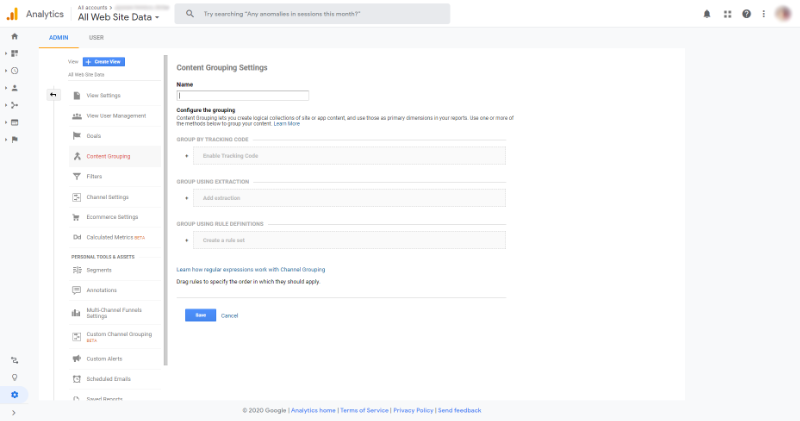
Task: Click Enable Tracking Code box
Action: tap(349, 156)
